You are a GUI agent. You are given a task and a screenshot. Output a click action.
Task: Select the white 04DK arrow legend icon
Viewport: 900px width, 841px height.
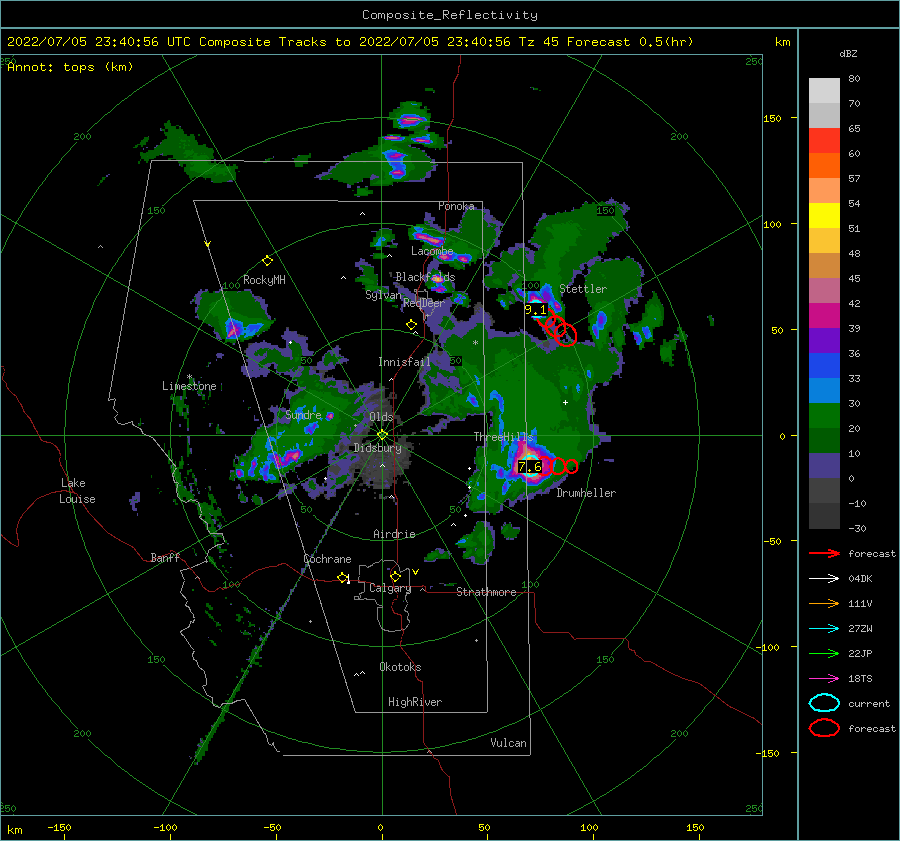tap(824, 578)
